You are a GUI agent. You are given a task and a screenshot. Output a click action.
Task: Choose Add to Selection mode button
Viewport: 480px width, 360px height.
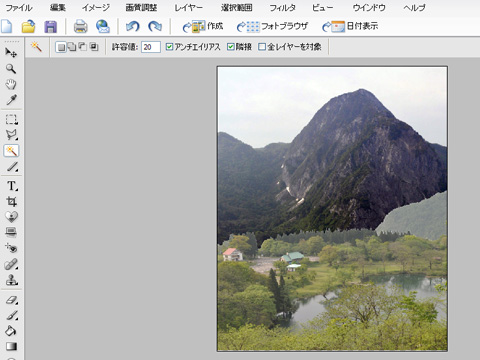72,47
